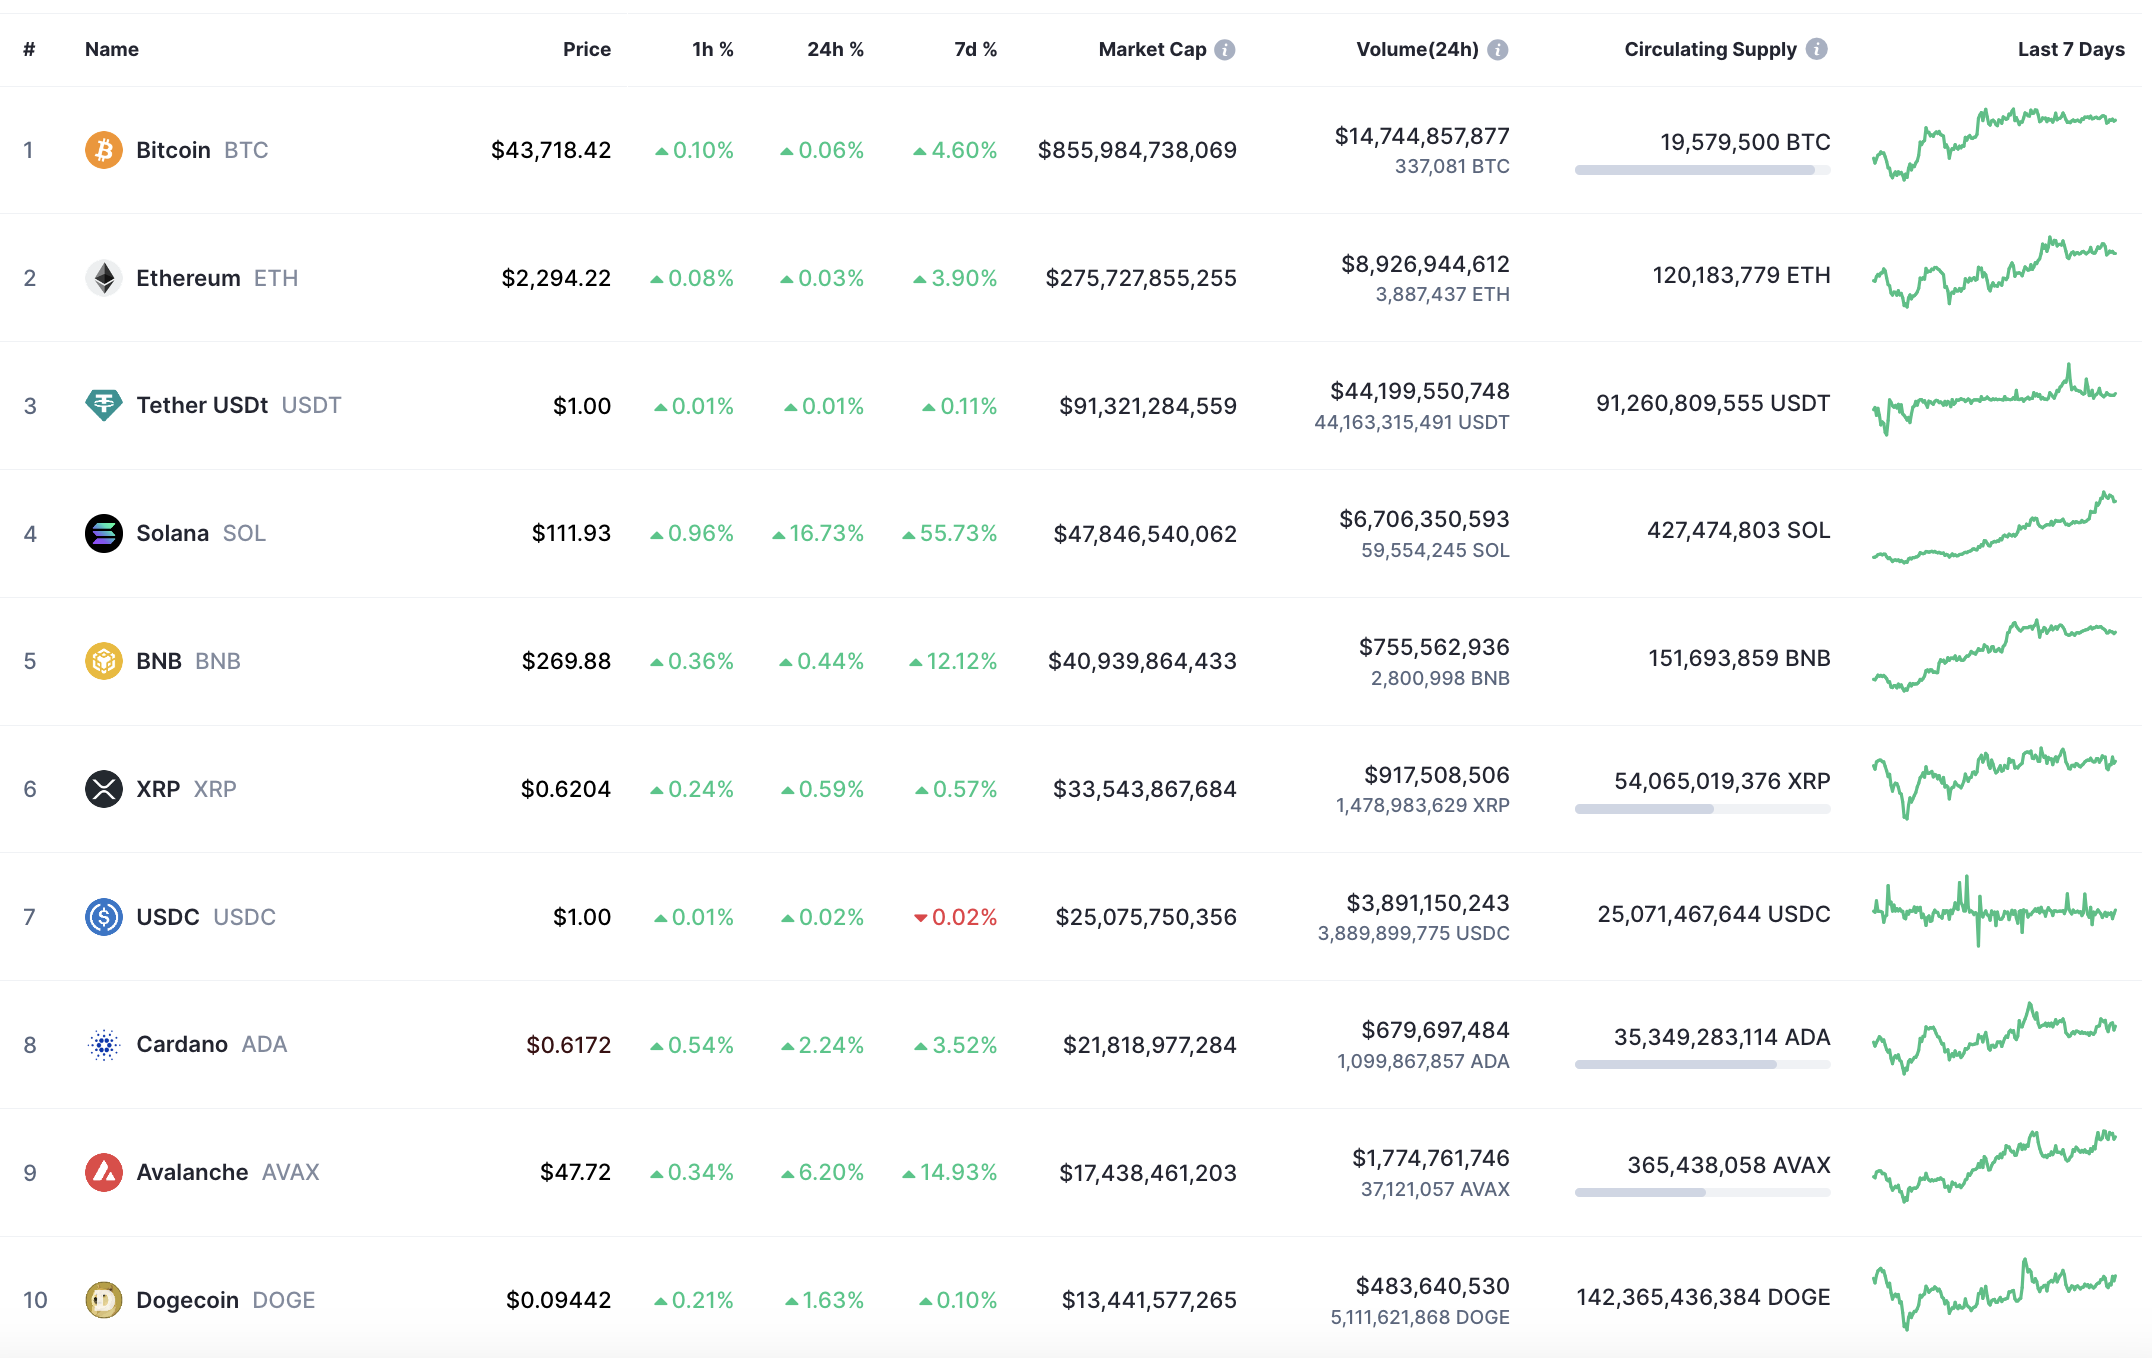The image size is (2152, 1358).
Task: Click the Avalanche logo icon
Action: pyautogui.click(x=103, y=1172)
